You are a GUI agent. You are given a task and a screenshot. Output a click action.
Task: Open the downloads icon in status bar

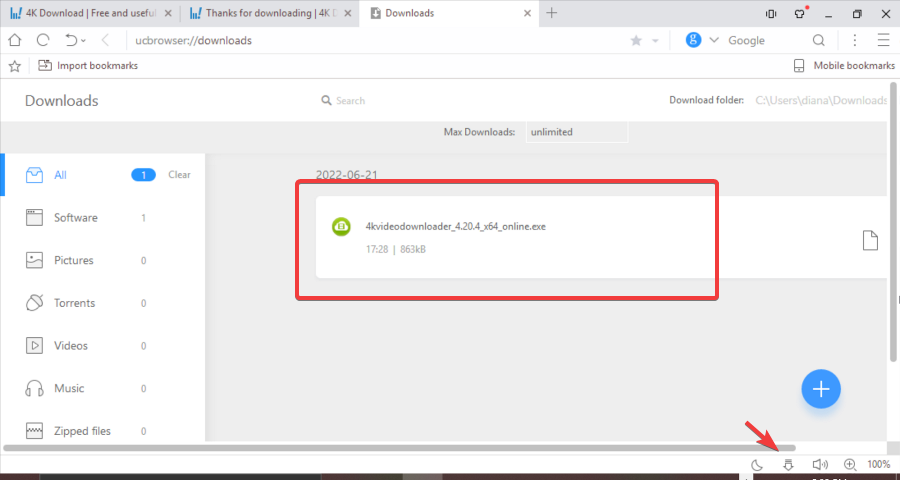[x=788, y=464]
